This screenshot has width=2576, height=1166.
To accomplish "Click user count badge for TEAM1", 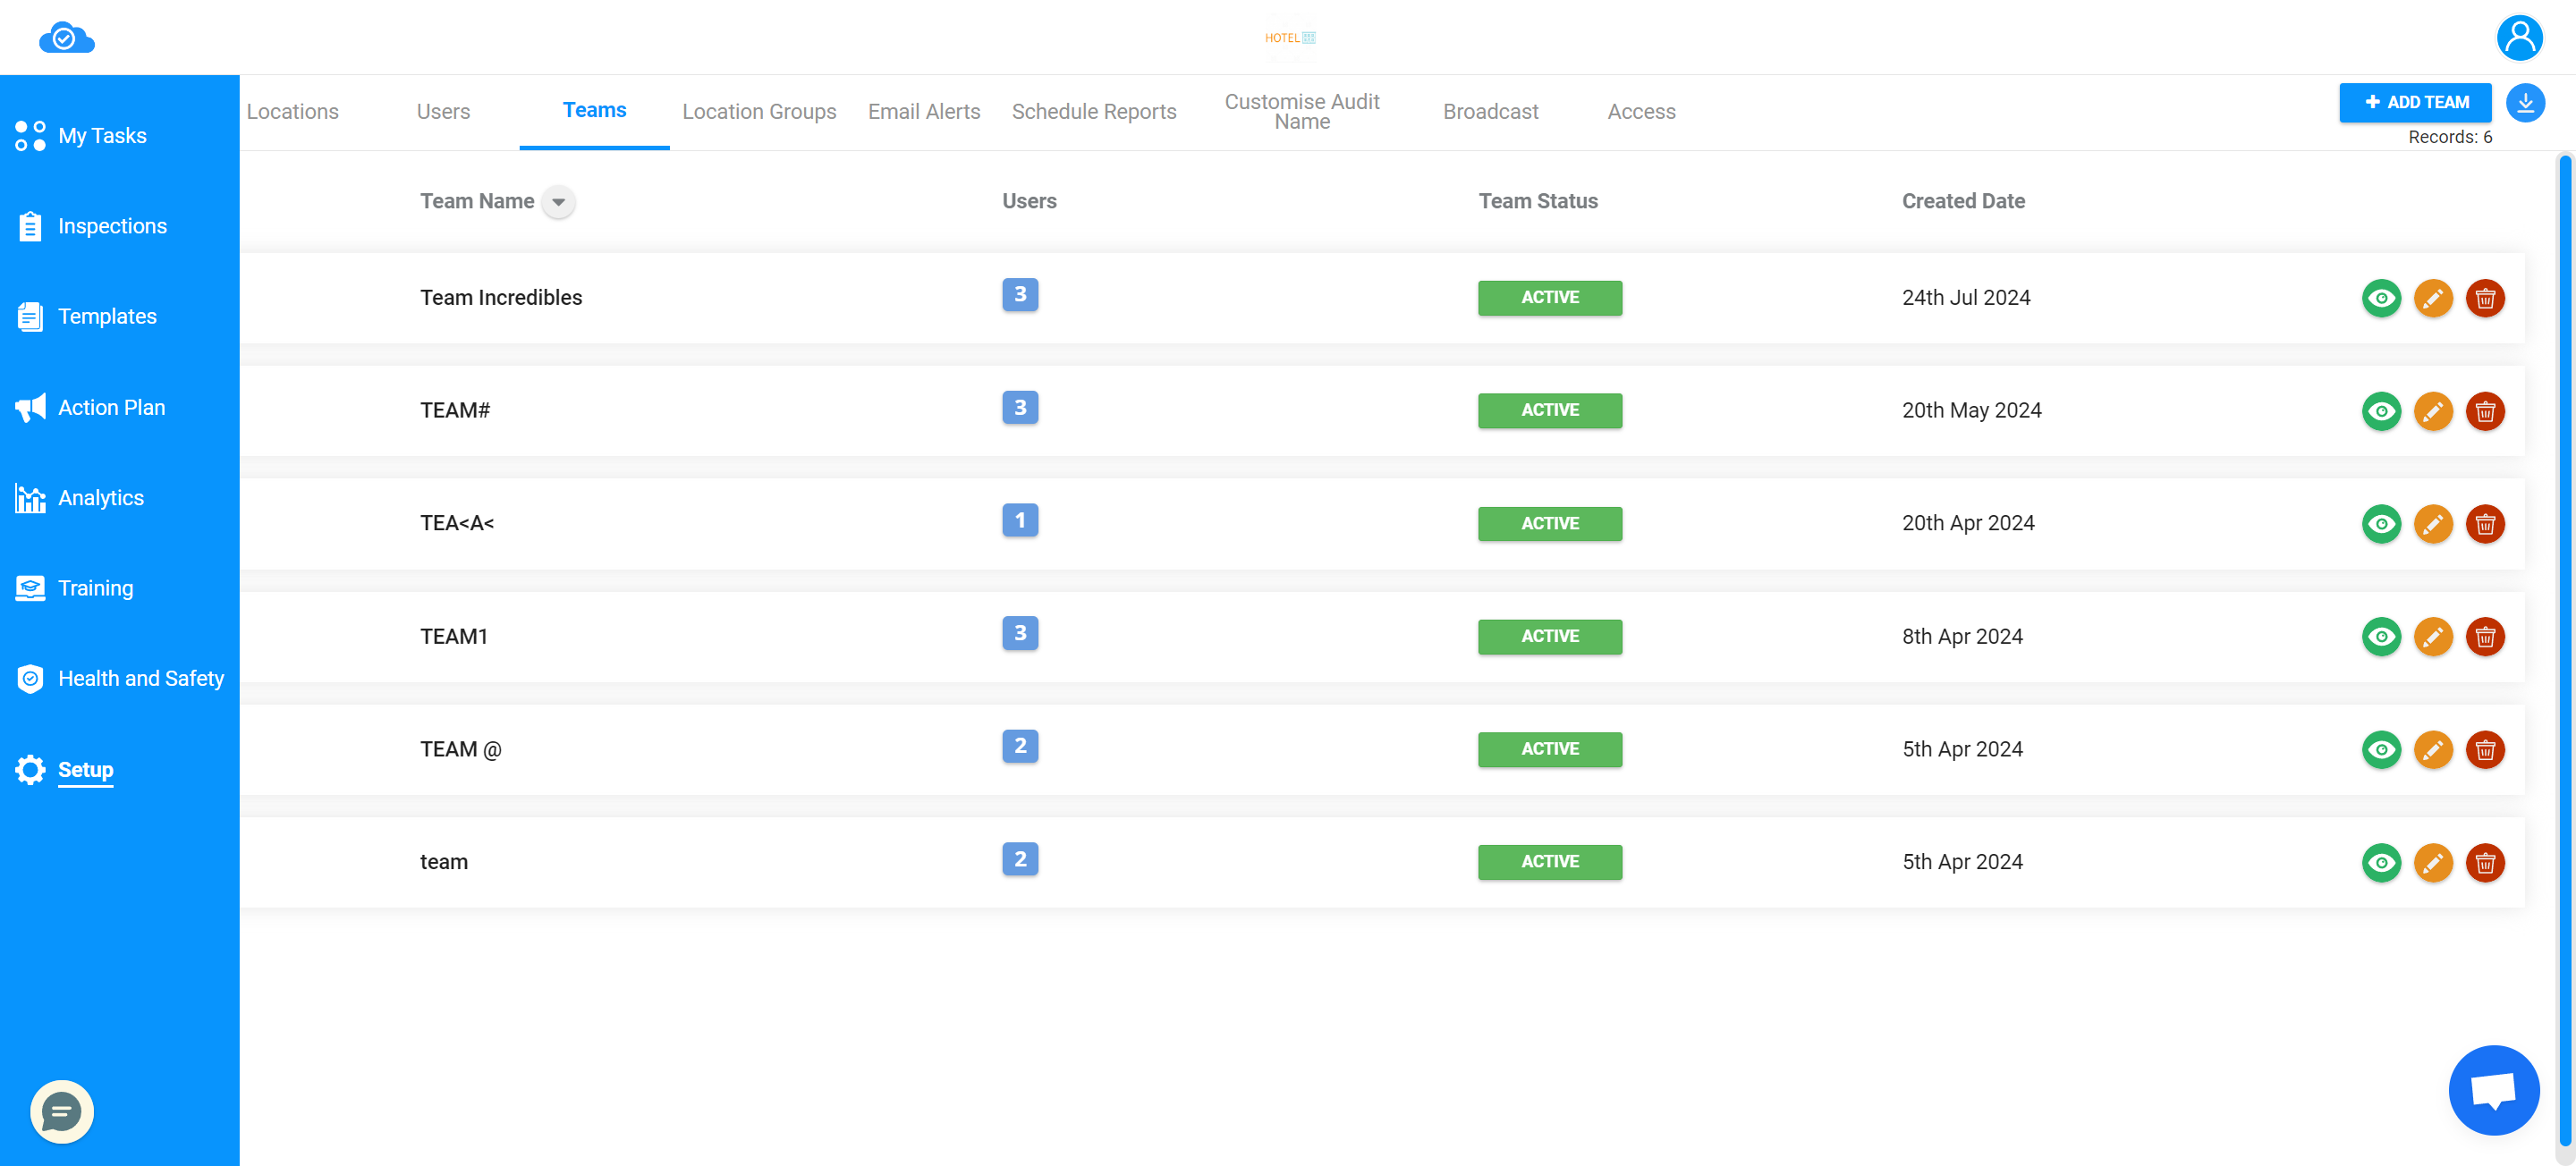I will pos(1020,634).
